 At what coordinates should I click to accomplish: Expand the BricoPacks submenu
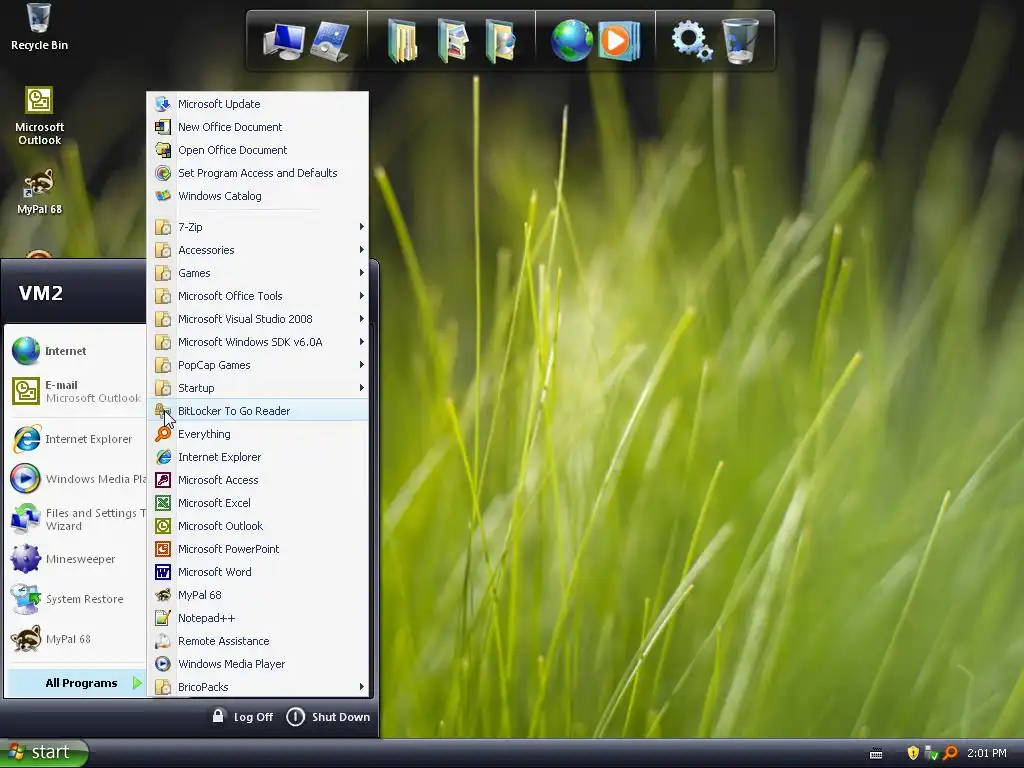(259, 686)
